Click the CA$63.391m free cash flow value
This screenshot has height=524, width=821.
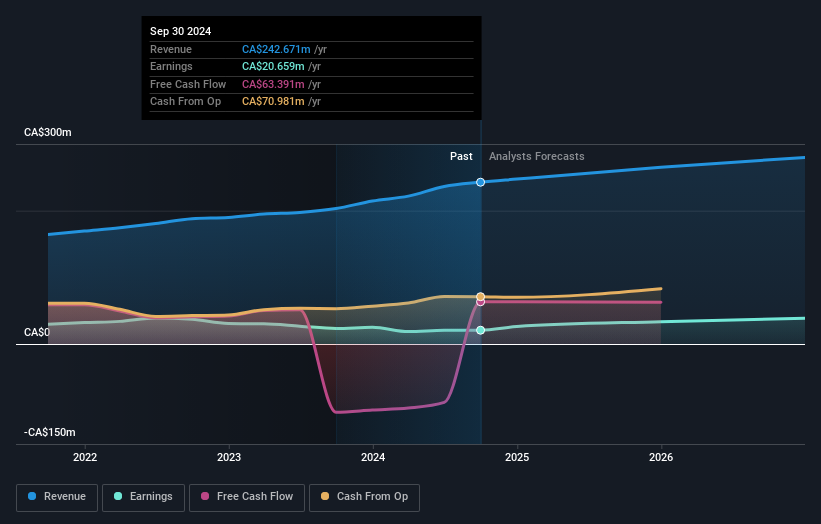(273, 84)
